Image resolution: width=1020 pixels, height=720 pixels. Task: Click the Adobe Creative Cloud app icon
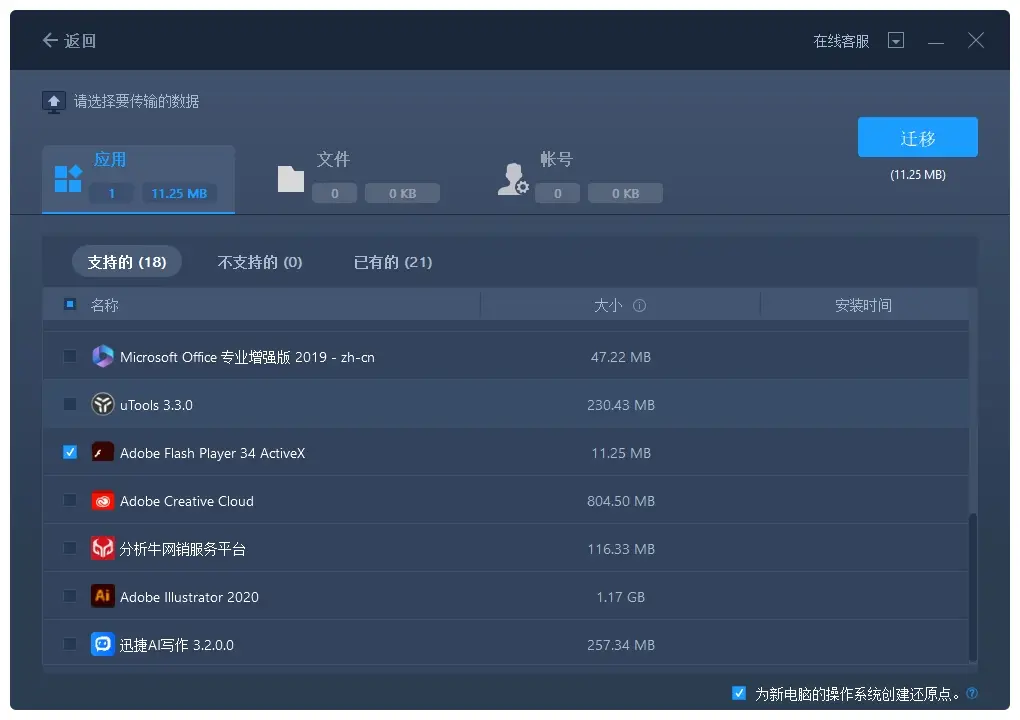(x=103, y=500)
